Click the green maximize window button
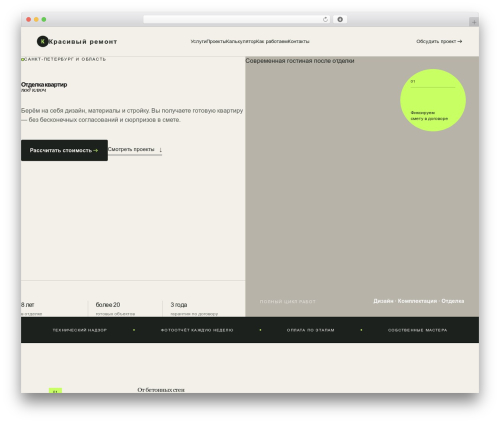The image size is (500, 423). pos(44,19)
